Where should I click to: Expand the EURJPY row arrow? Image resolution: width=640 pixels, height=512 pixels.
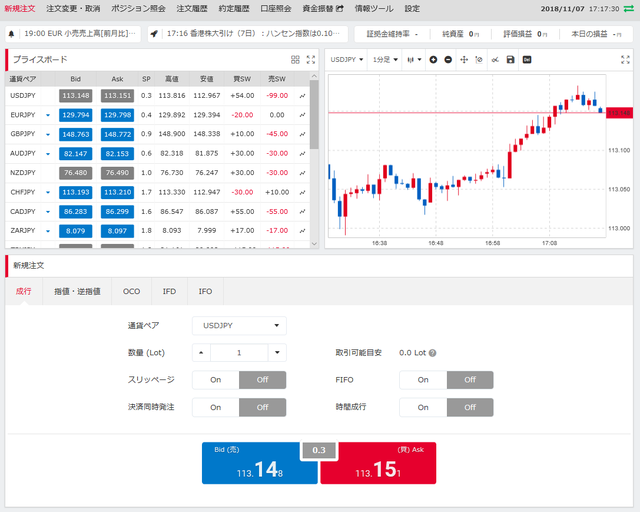(48, 115)
